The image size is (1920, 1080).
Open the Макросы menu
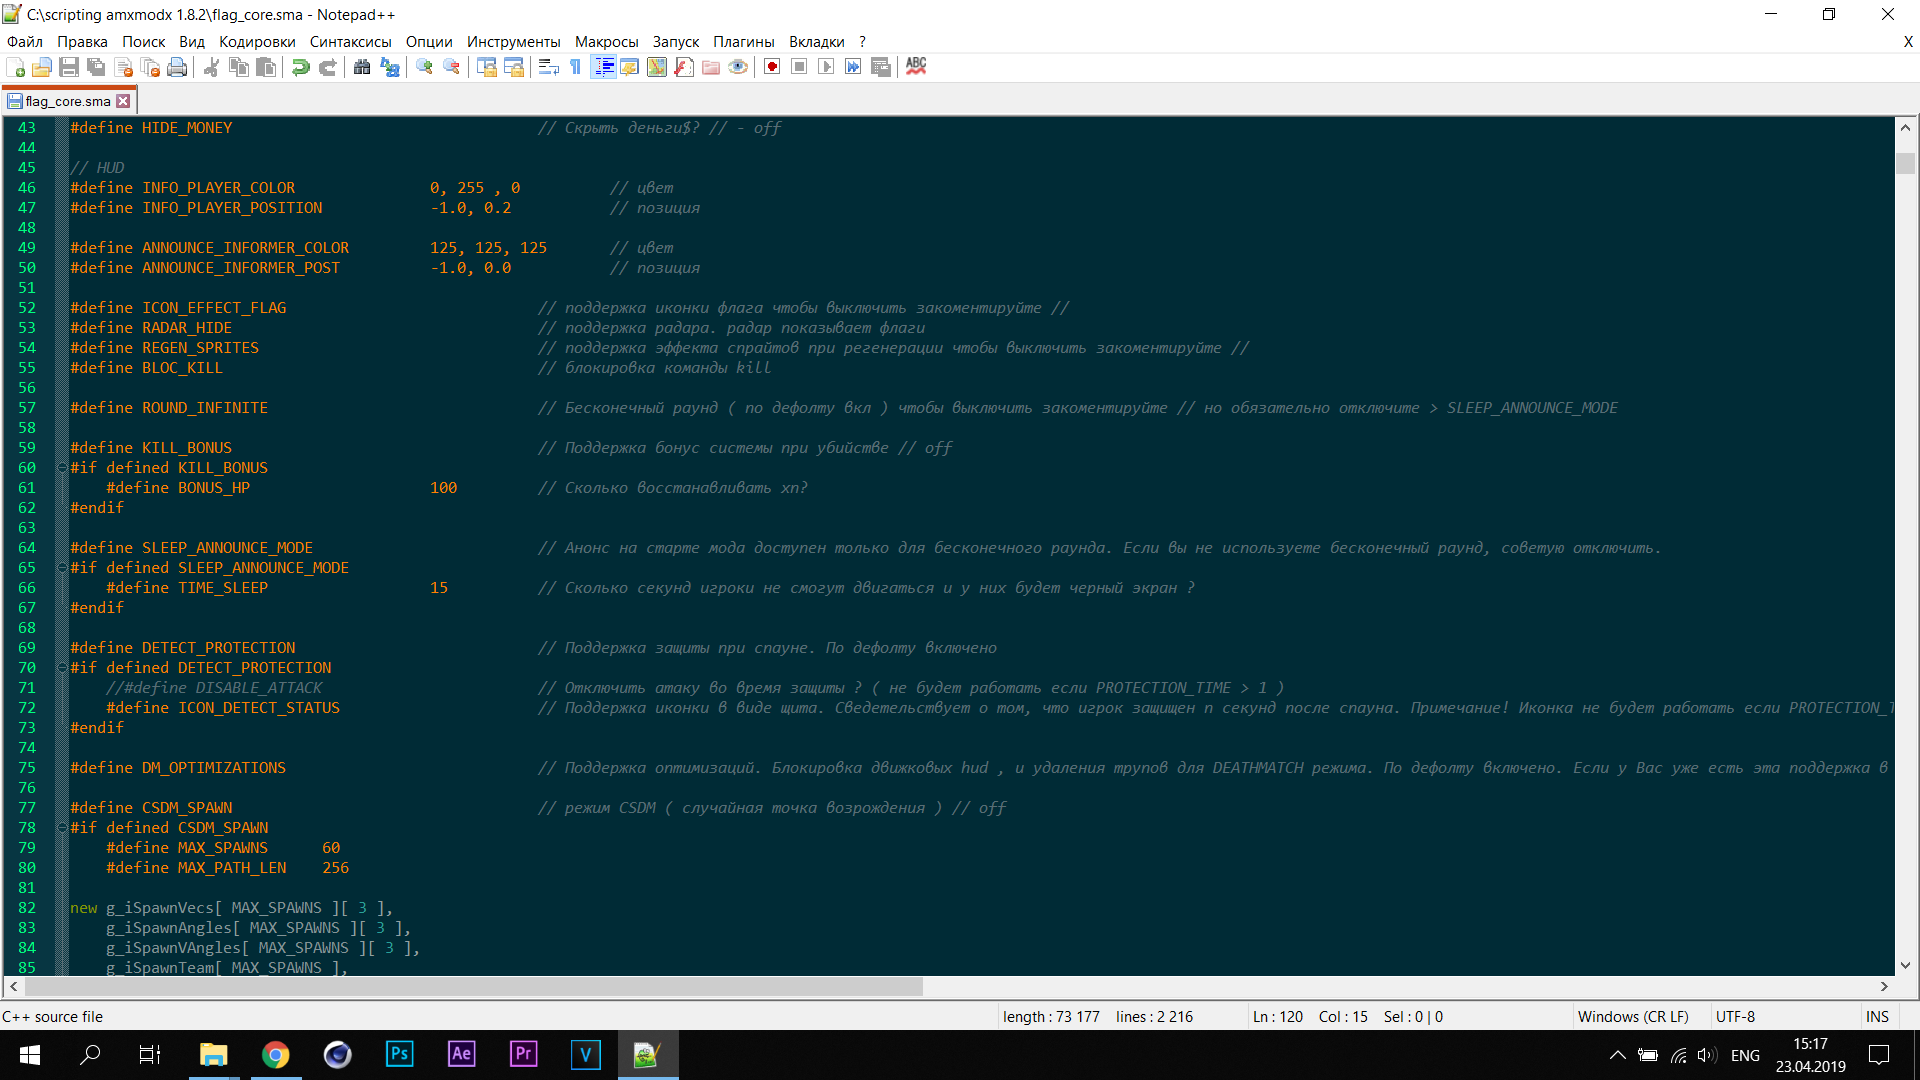(606, 41)
